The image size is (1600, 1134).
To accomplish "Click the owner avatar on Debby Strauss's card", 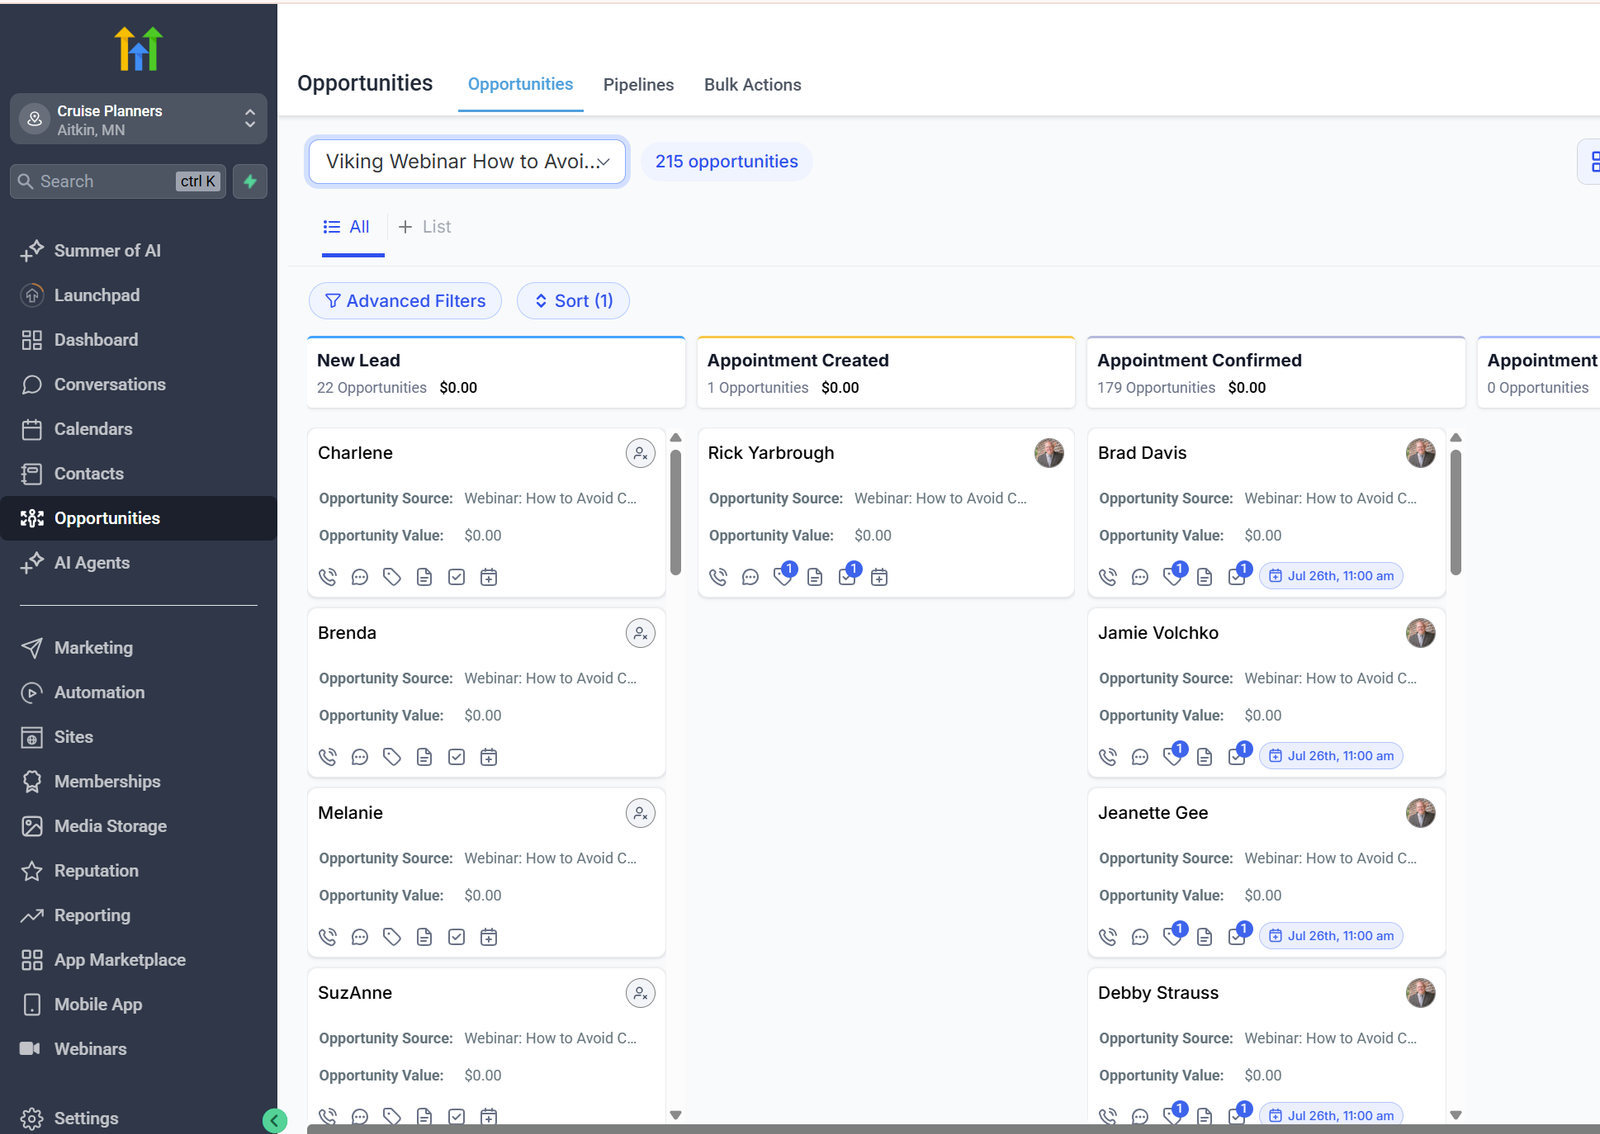I will (1421, 993).
